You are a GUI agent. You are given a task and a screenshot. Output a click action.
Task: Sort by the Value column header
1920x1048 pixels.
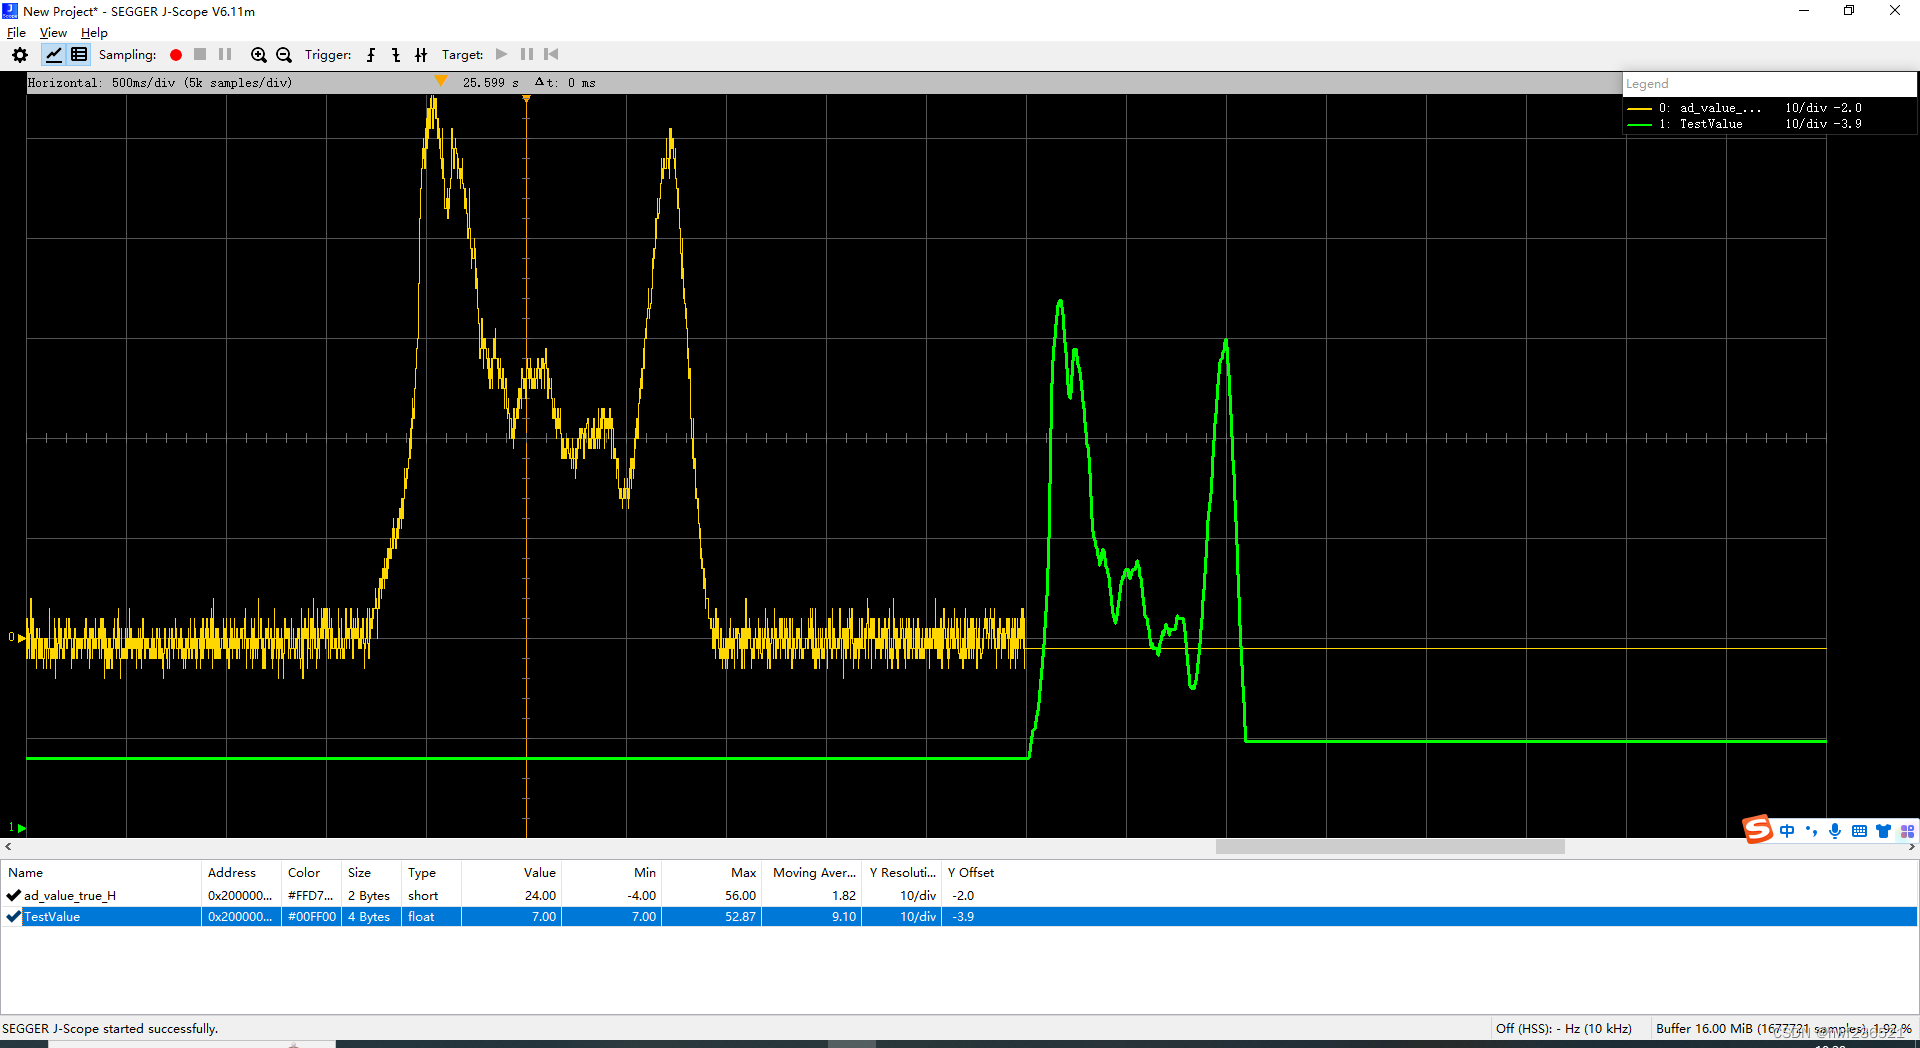[511, 873]
